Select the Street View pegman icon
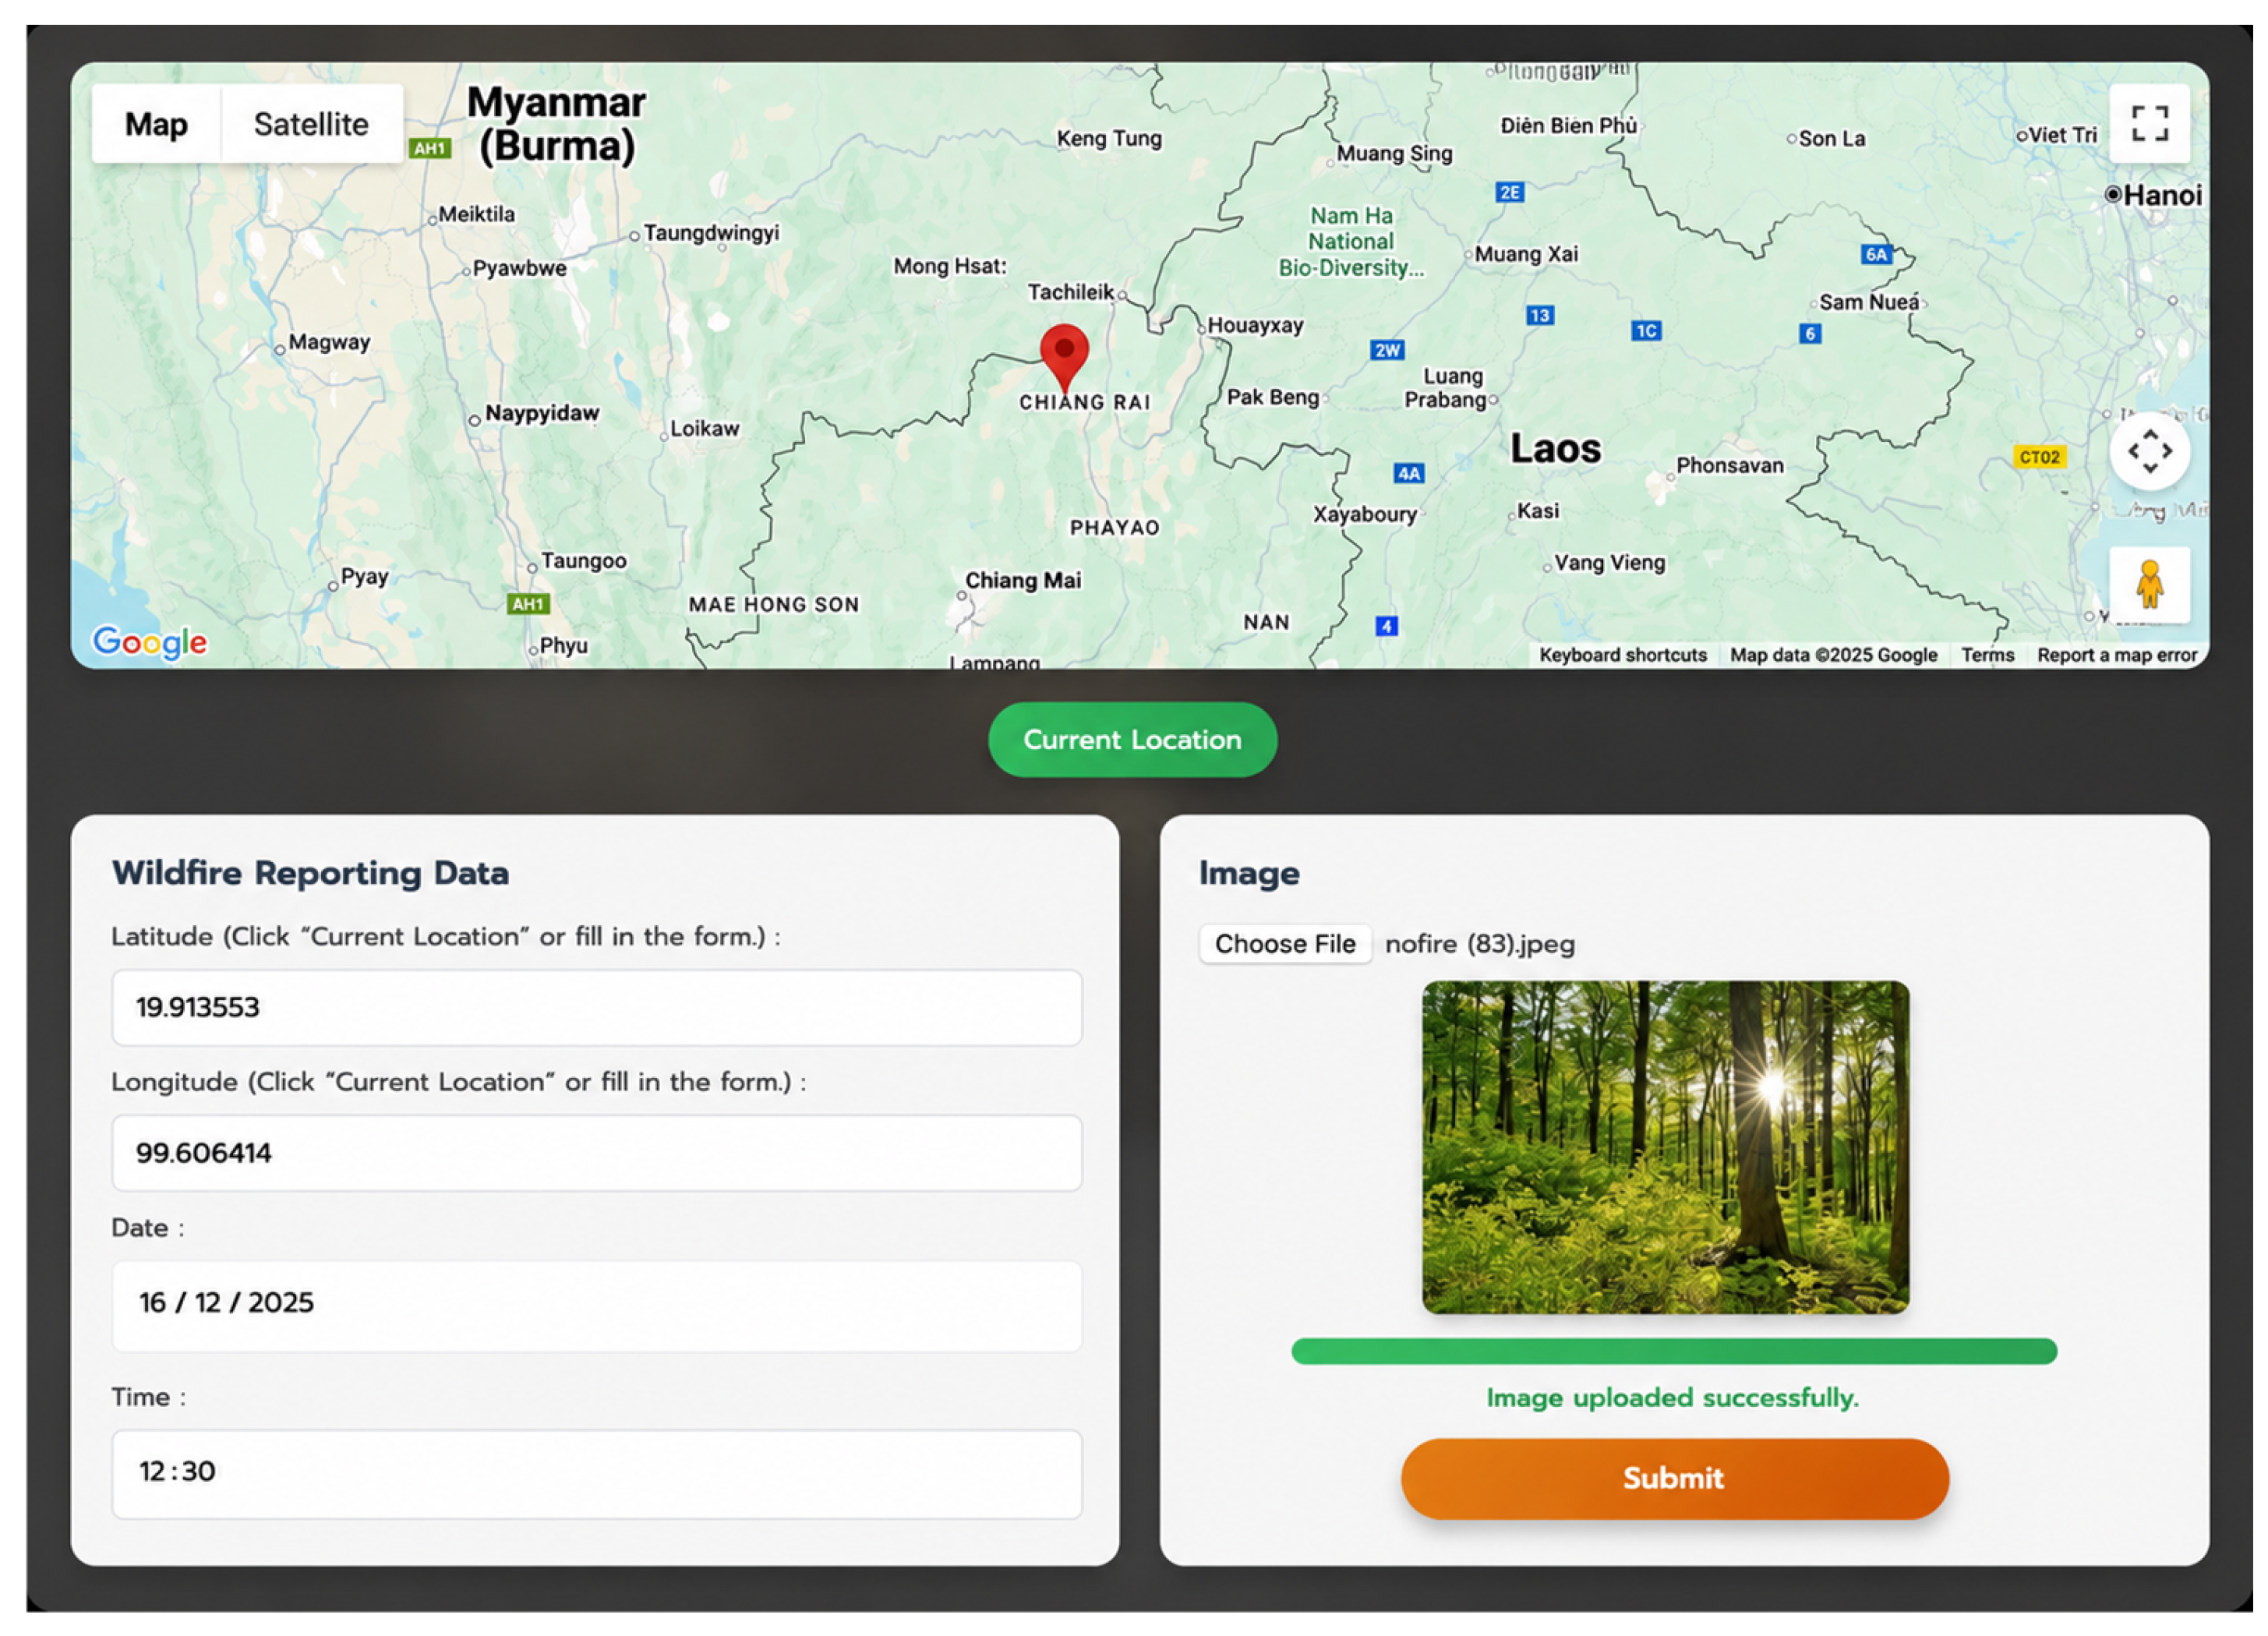Image resolution: width=2268 pixels, height=1636 pixels. (2149, 584)
